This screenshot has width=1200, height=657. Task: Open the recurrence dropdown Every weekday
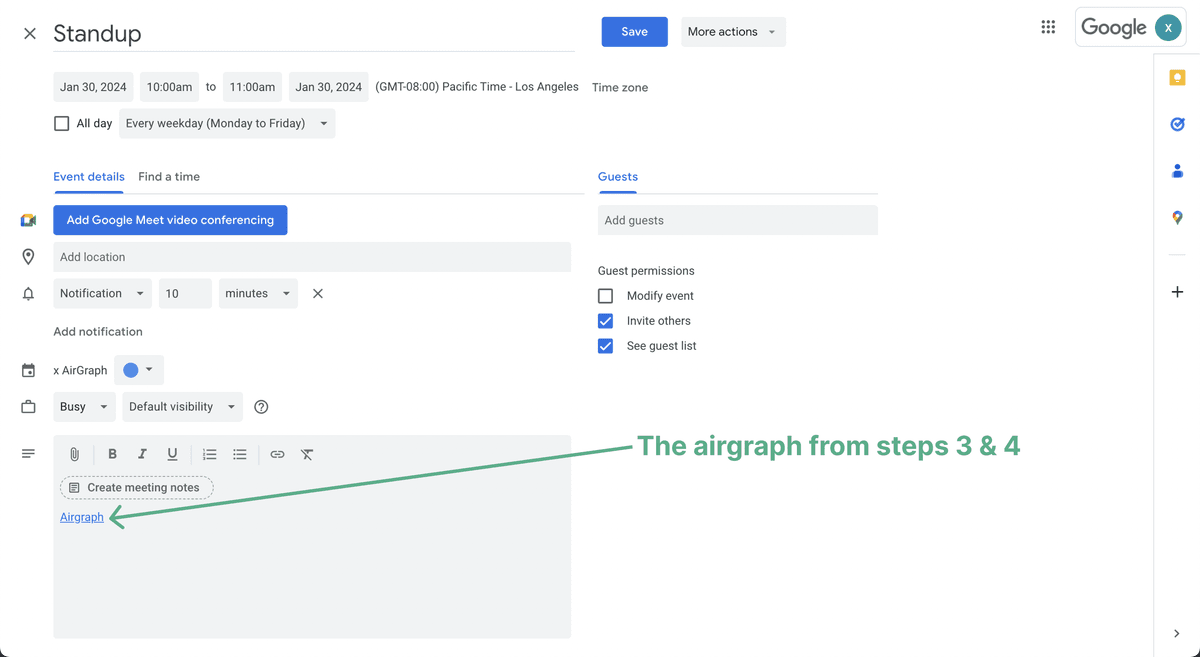point(227,124)
